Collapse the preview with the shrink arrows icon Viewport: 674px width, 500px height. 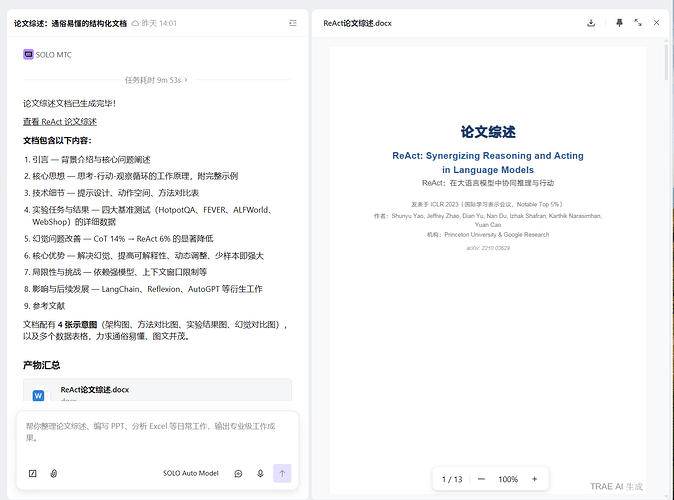pyautogui.click(x=638, y=23)
